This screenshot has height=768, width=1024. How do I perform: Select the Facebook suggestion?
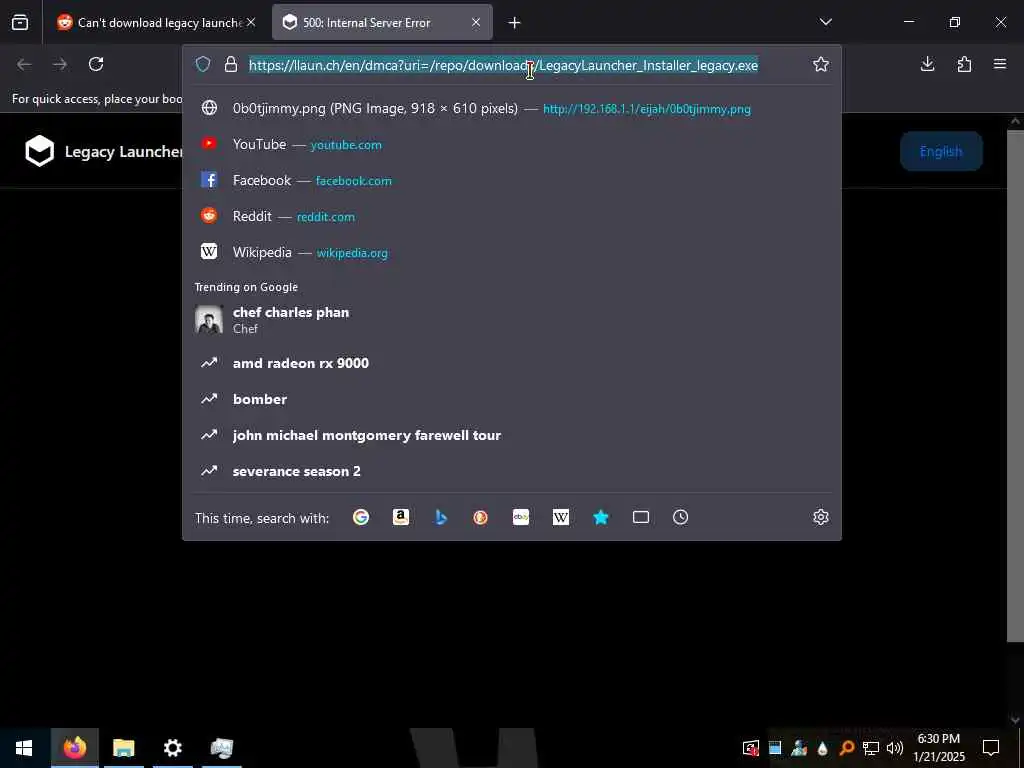point(511,180)
